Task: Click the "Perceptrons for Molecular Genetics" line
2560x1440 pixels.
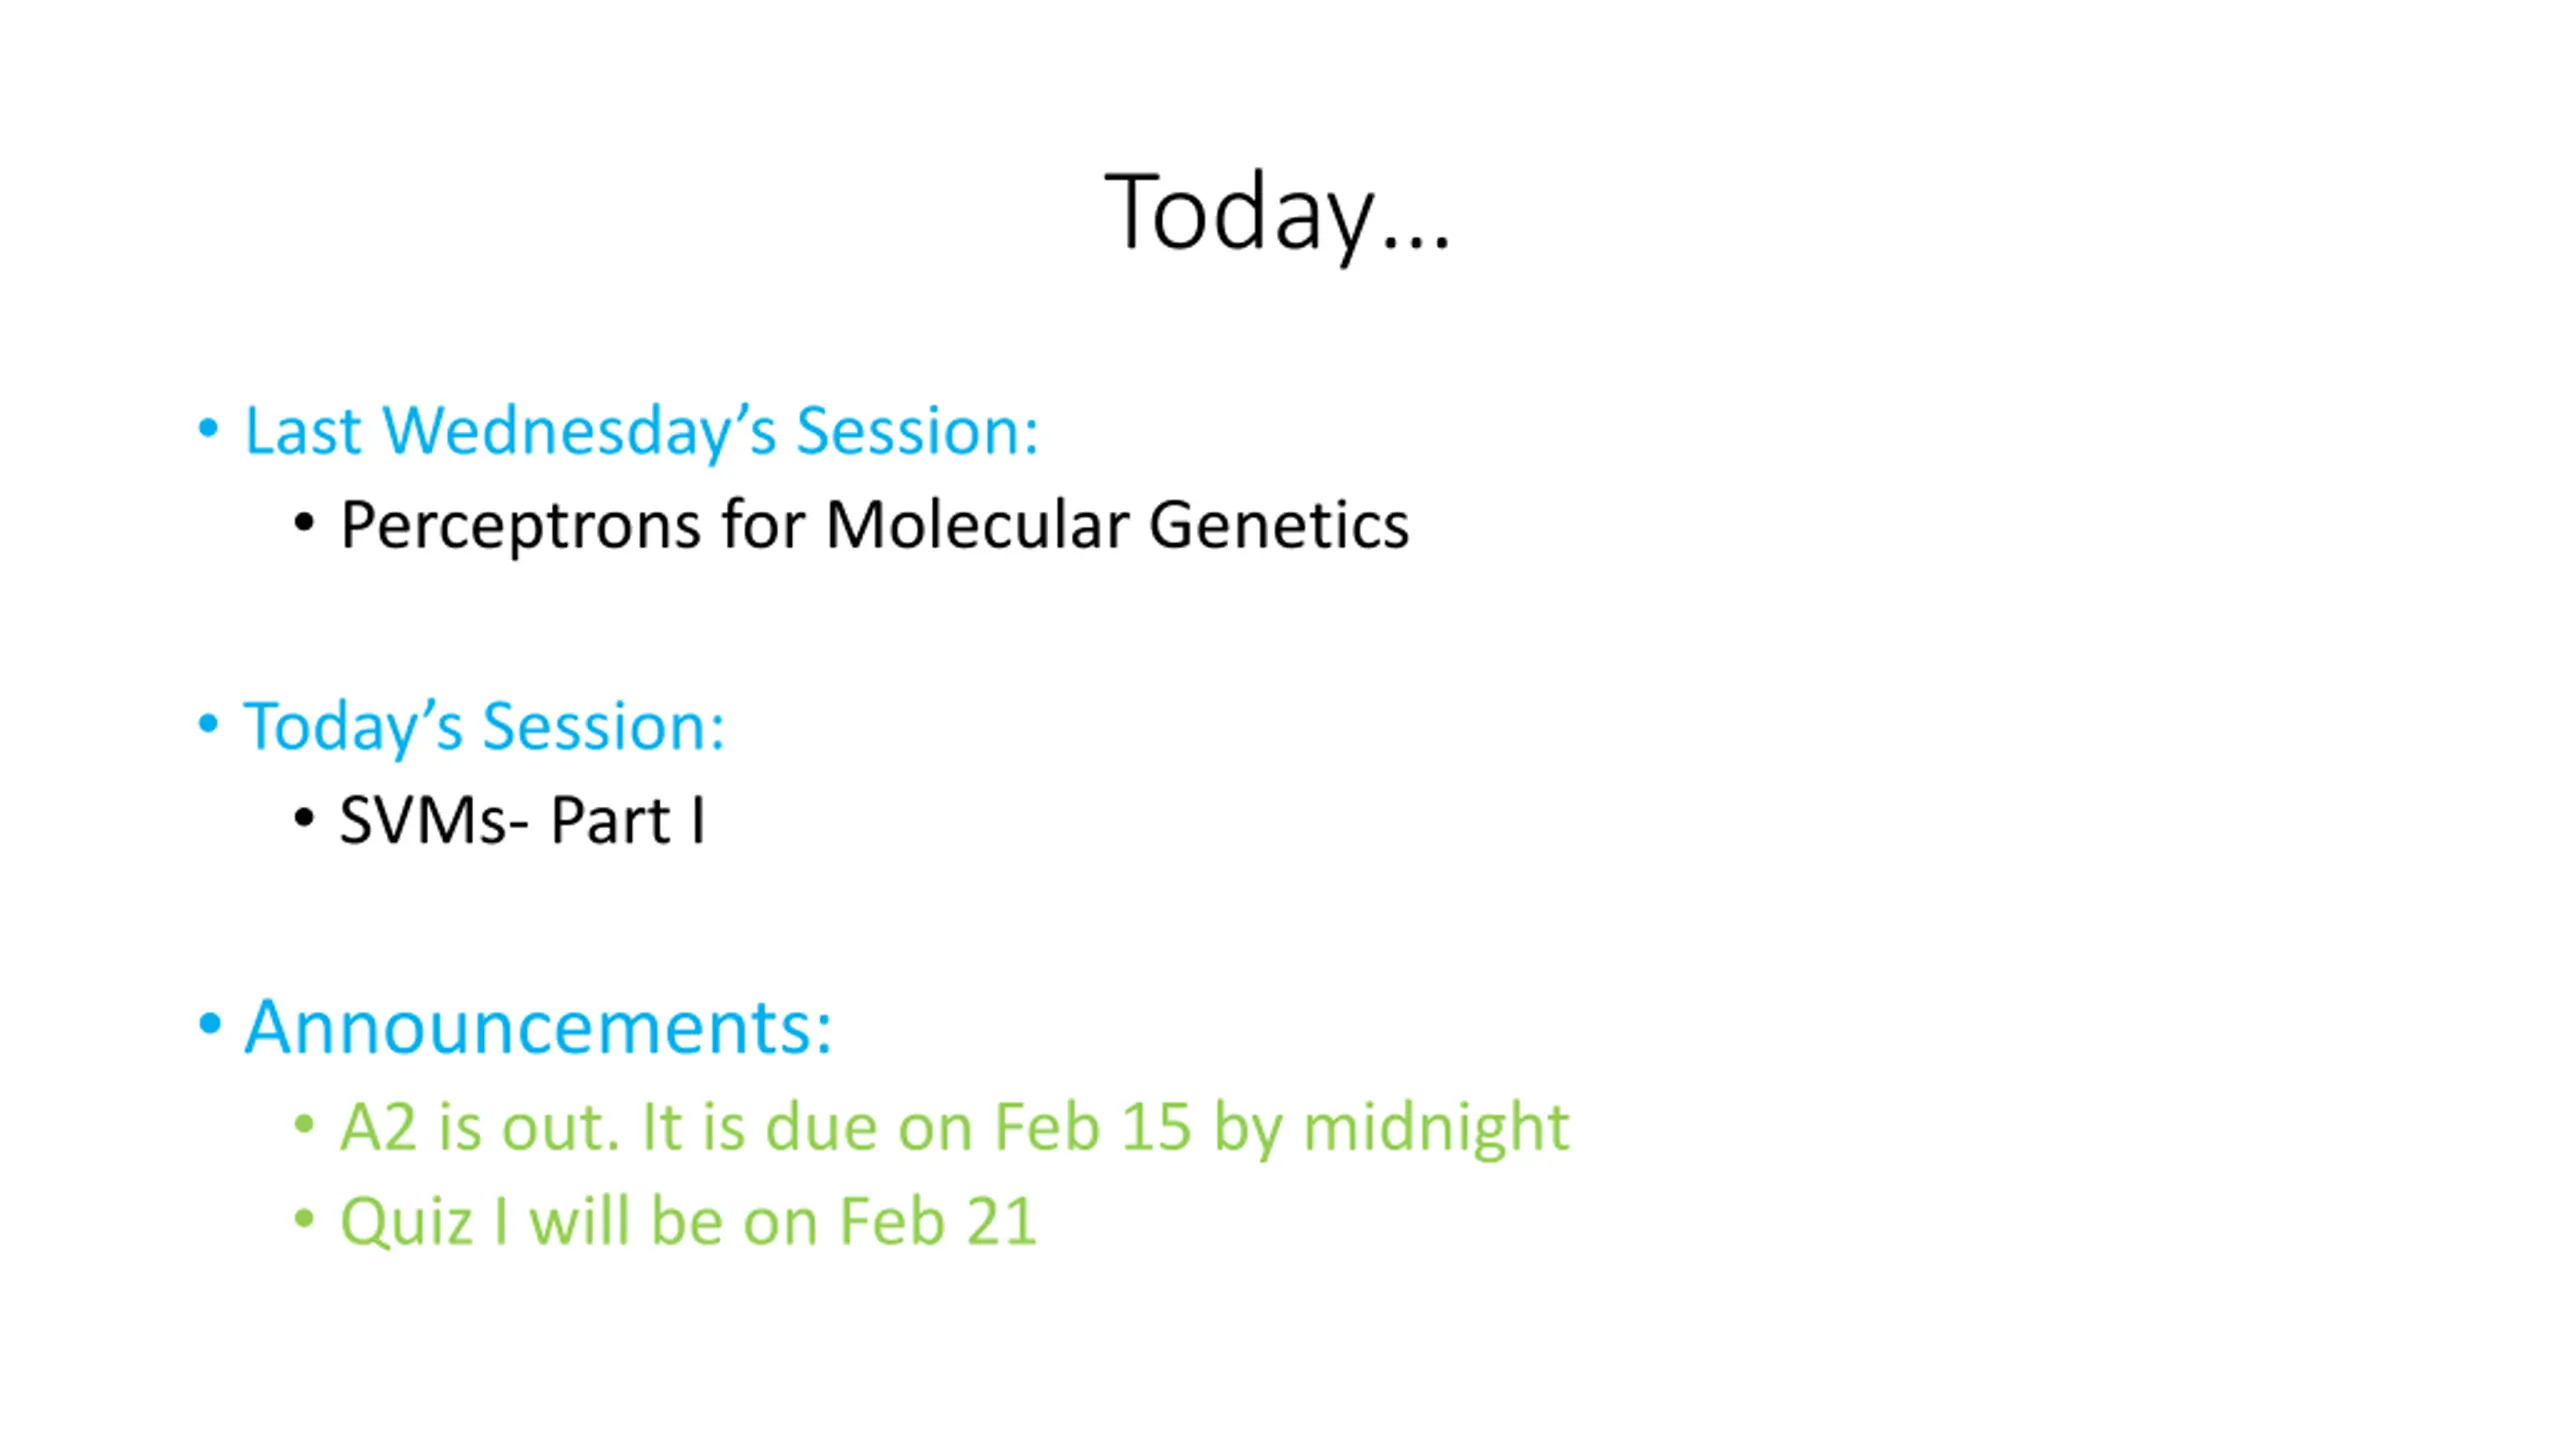Action: (875, 526)
